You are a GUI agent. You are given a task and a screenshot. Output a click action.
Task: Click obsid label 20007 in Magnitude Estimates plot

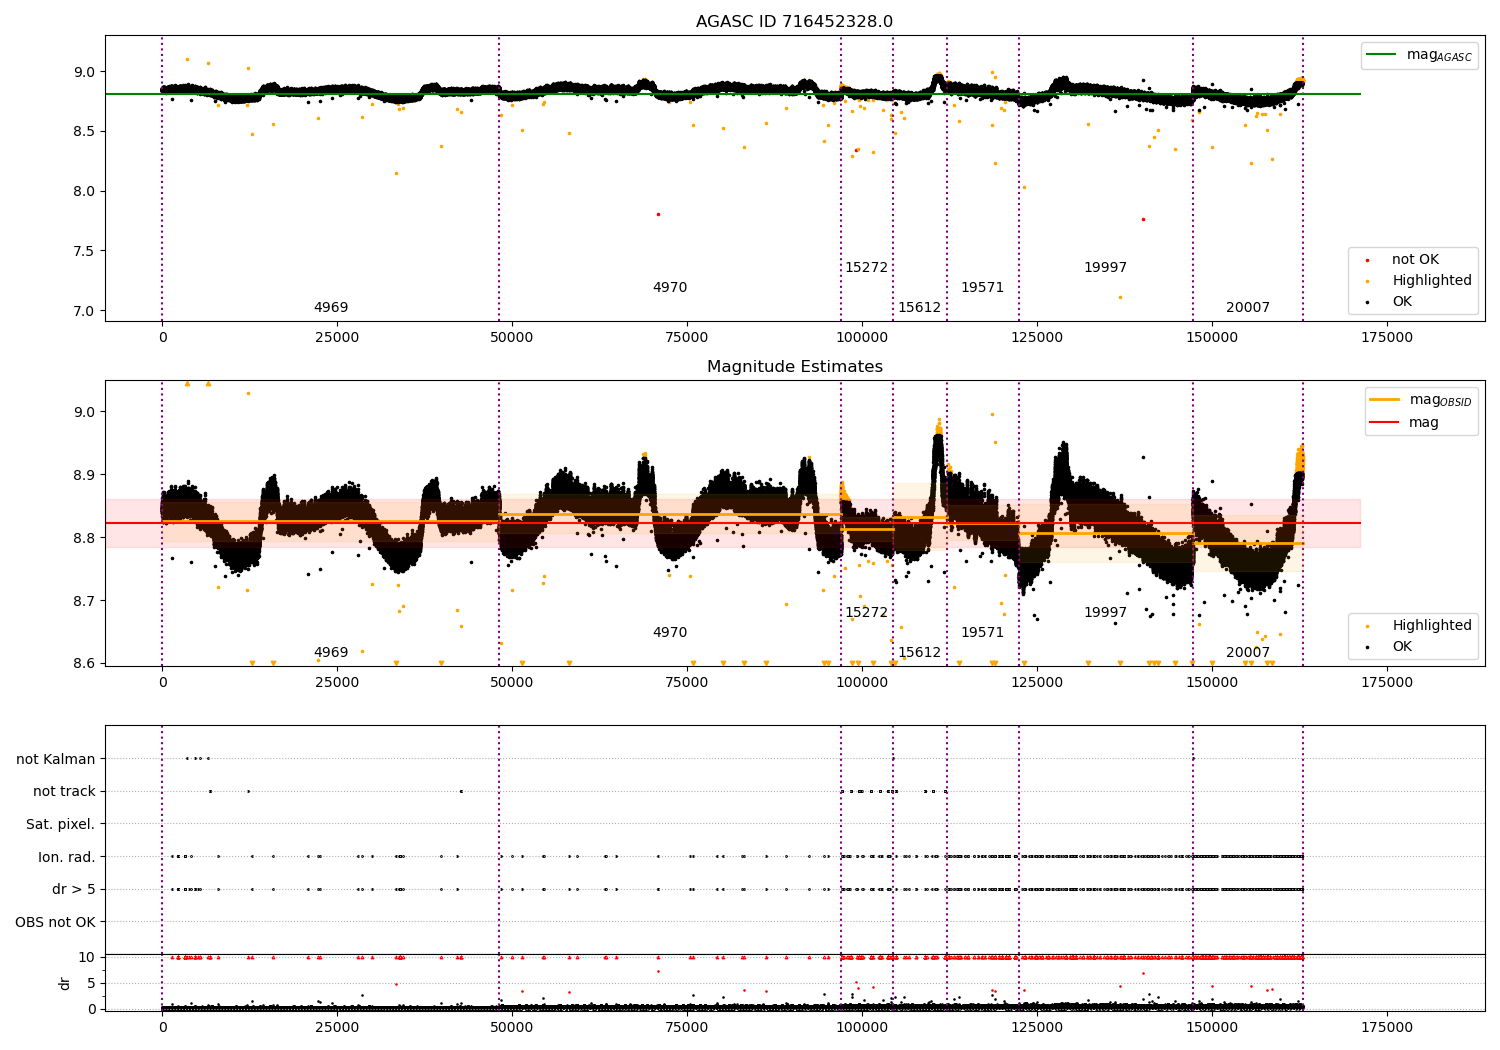click(x=1248, y=653)
